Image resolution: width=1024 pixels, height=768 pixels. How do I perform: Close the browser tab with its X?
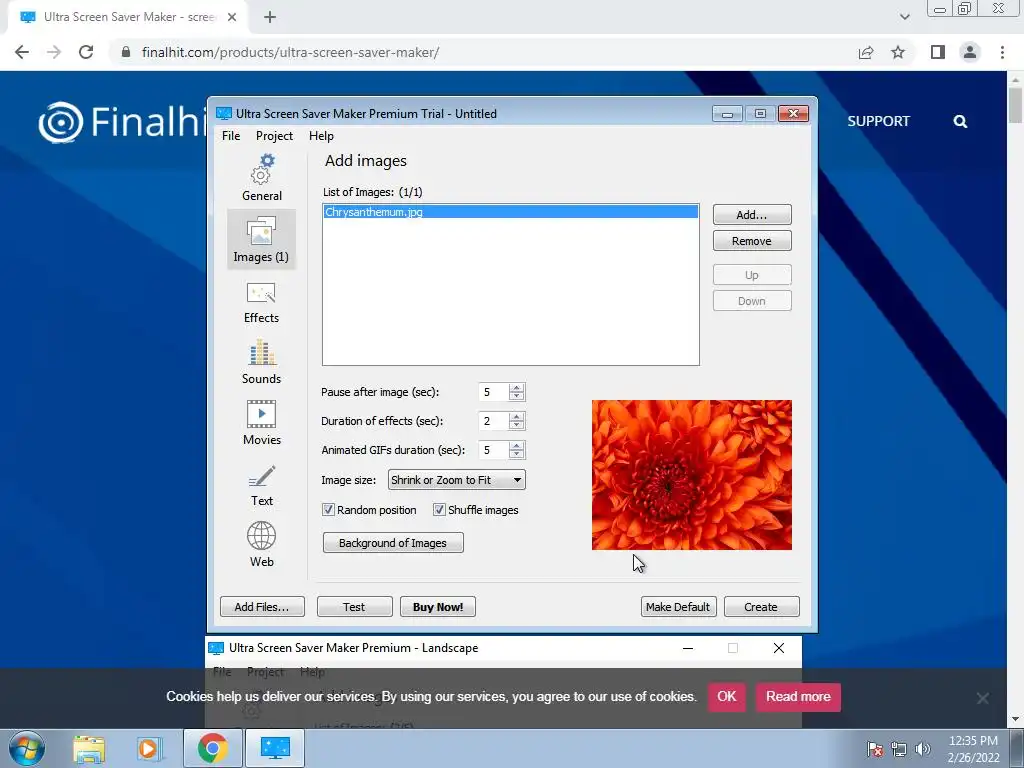232,18
